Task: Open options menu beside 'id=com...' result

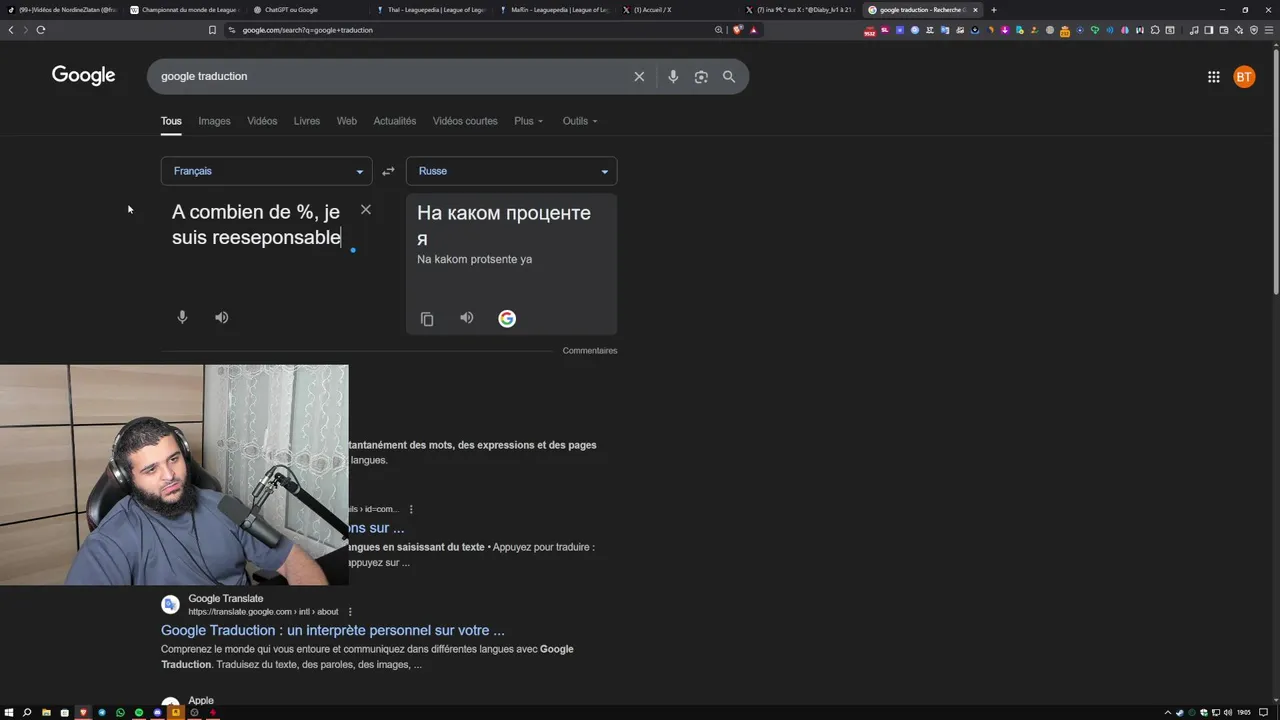Action: click(x=411, y=509)
